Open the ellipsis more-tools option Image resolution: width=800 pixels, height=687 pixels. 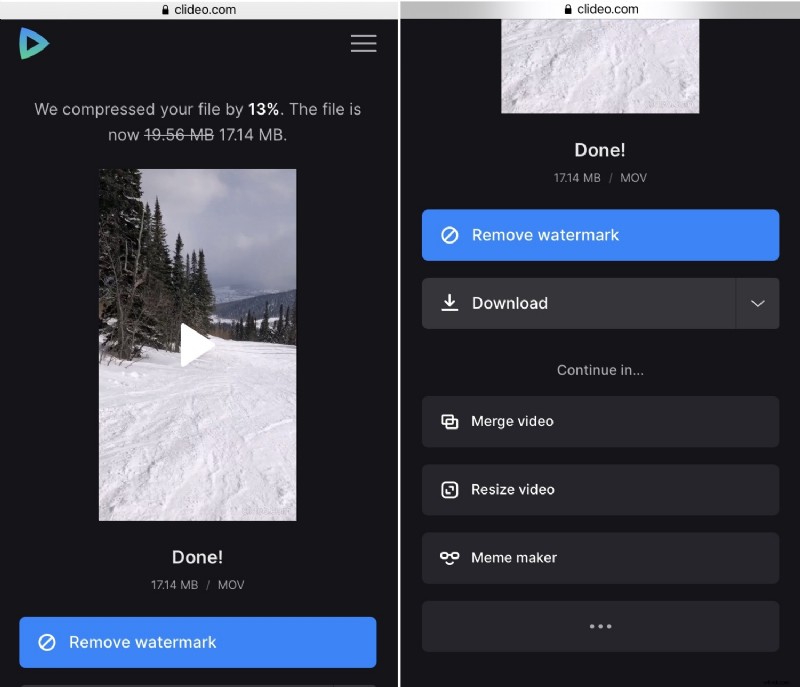coord(600,626)
